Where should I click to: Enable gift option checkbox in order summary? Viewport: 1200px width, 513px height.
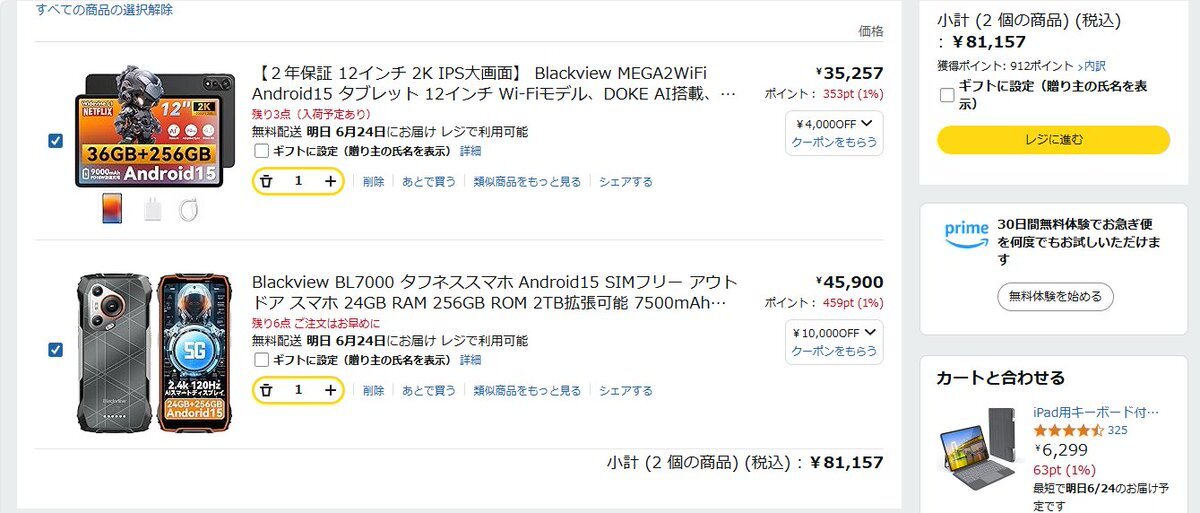click(x=947, y=95)
